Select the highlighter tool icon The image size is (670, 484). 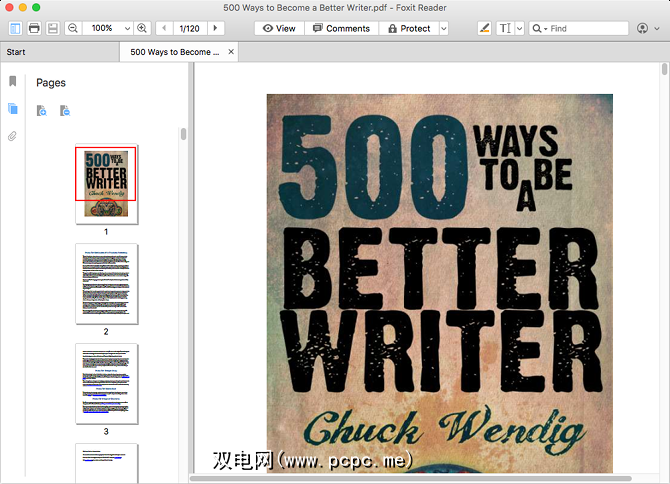[x=484, y=29]
